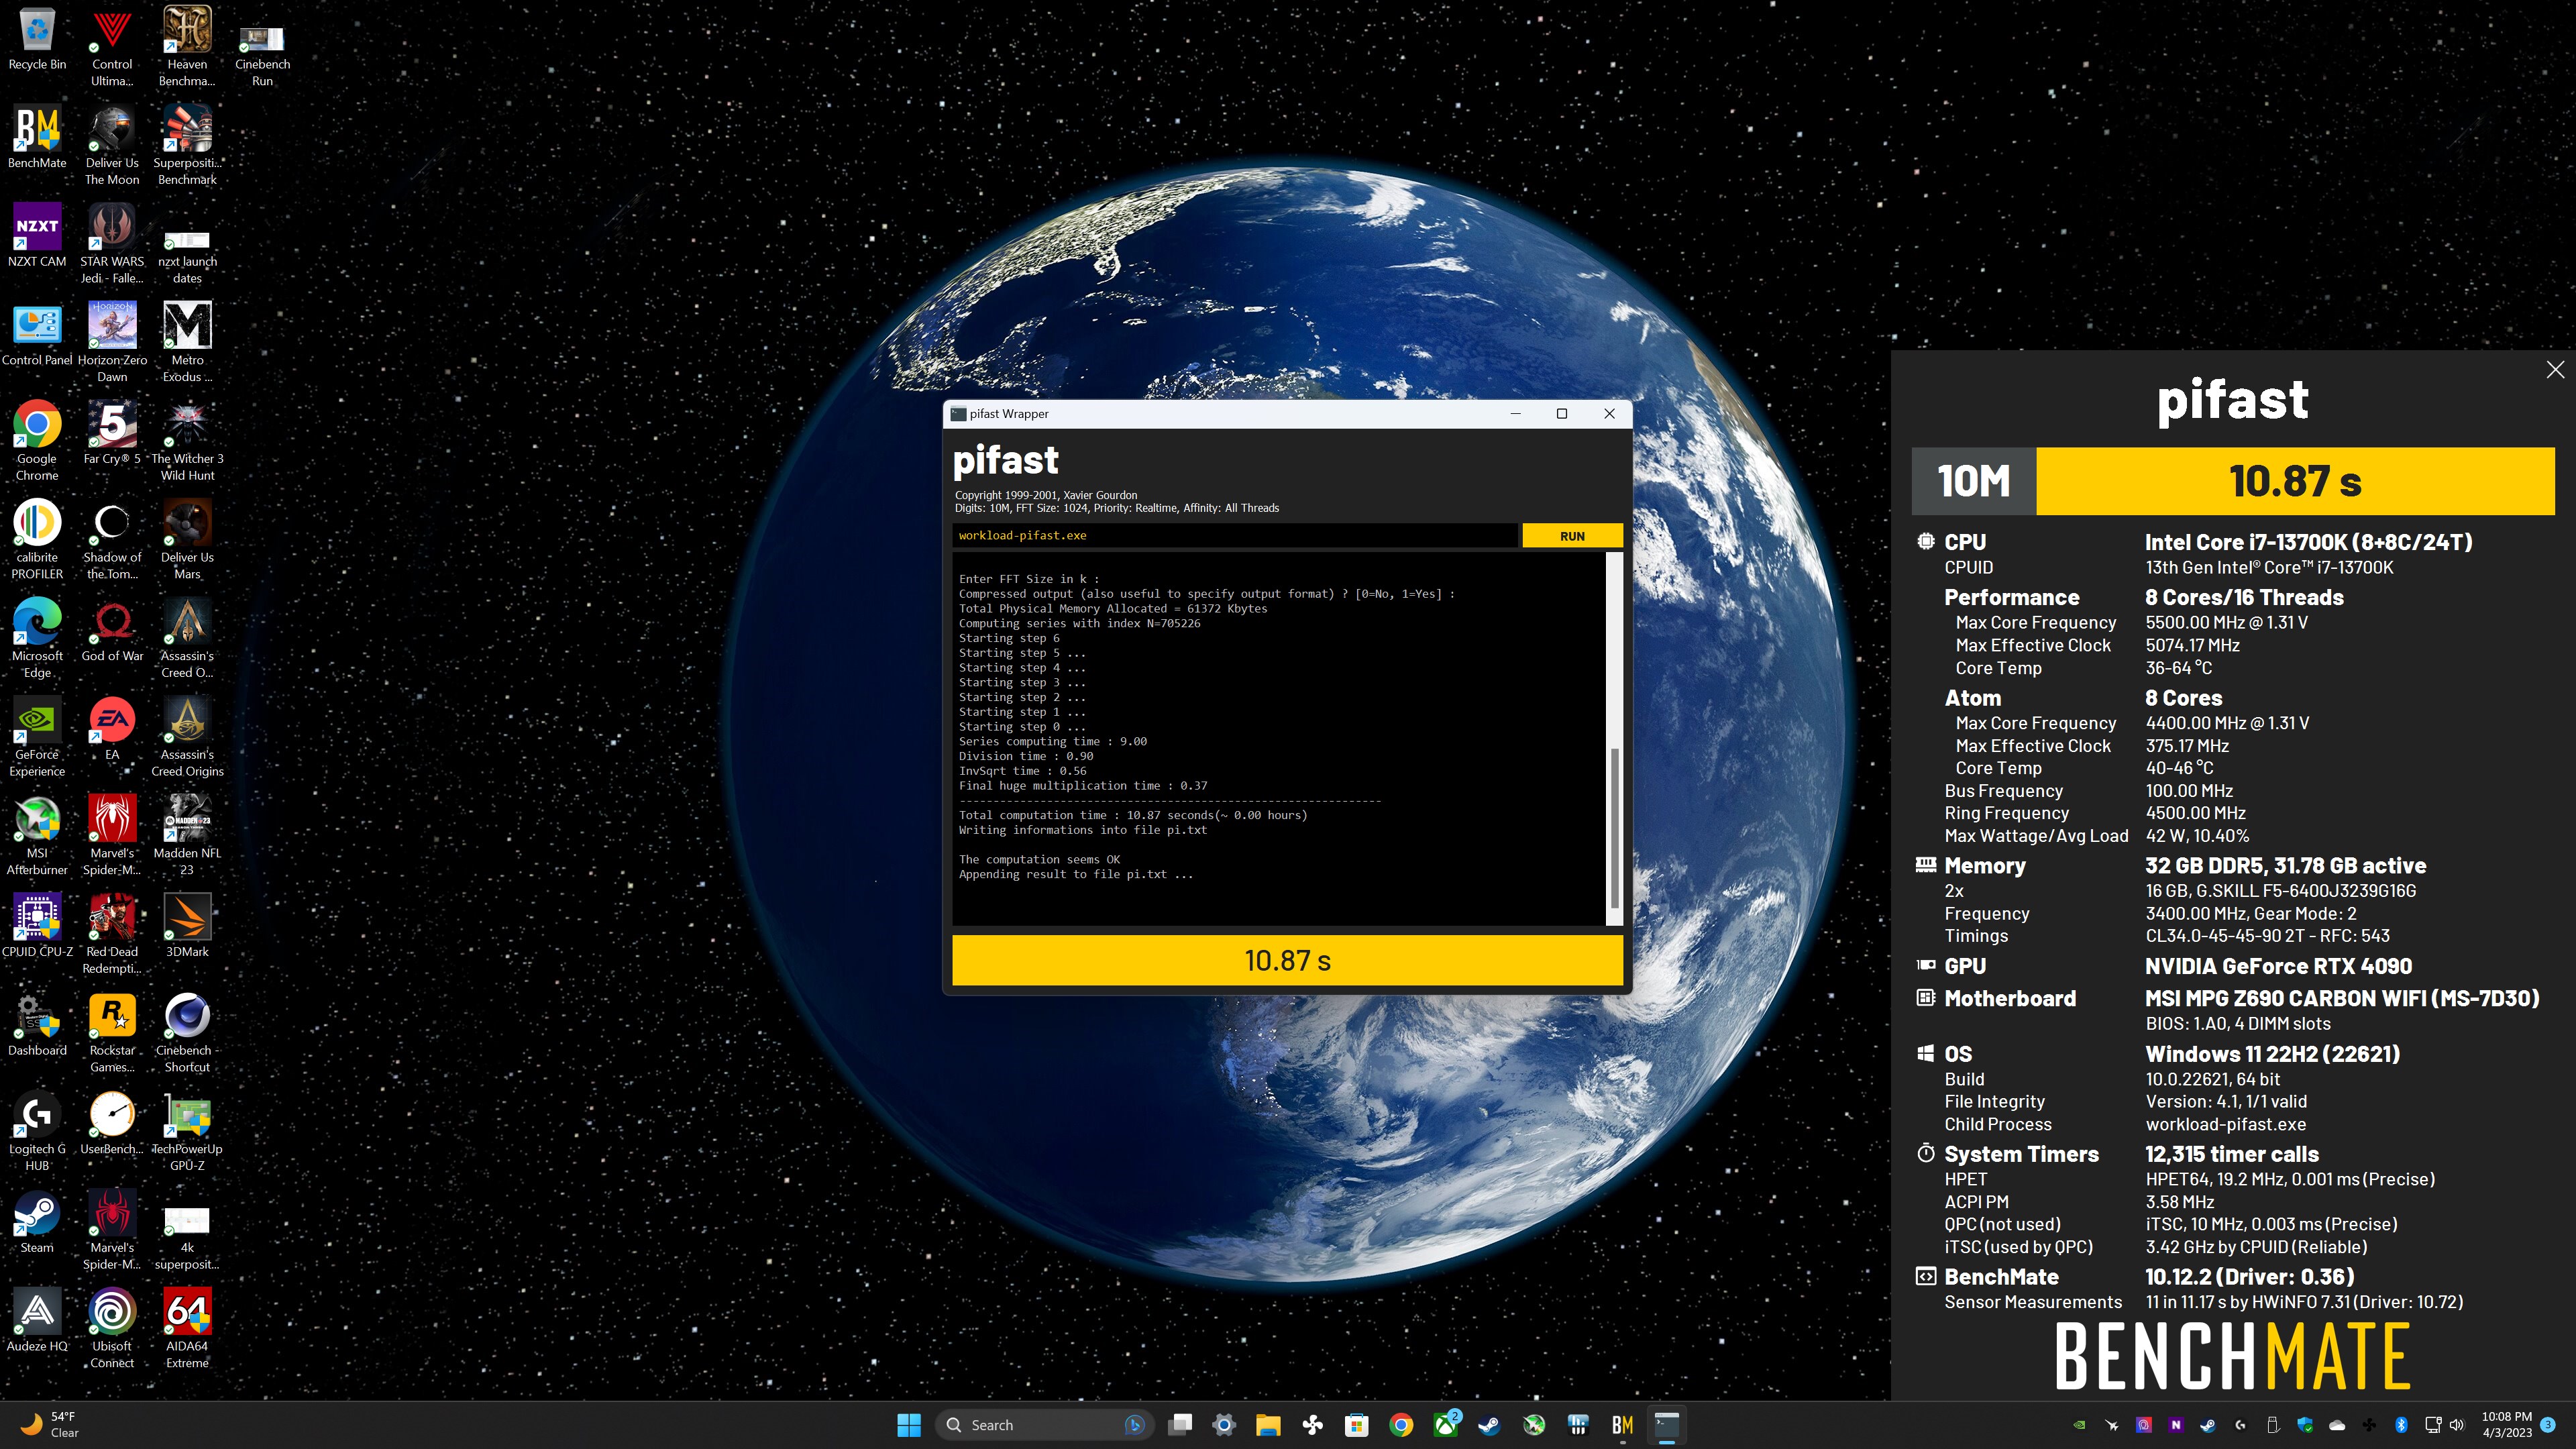Launch Red Dead Redemption shortcut
Viewport: 2576px width, 1449px height.
point(112,934)
